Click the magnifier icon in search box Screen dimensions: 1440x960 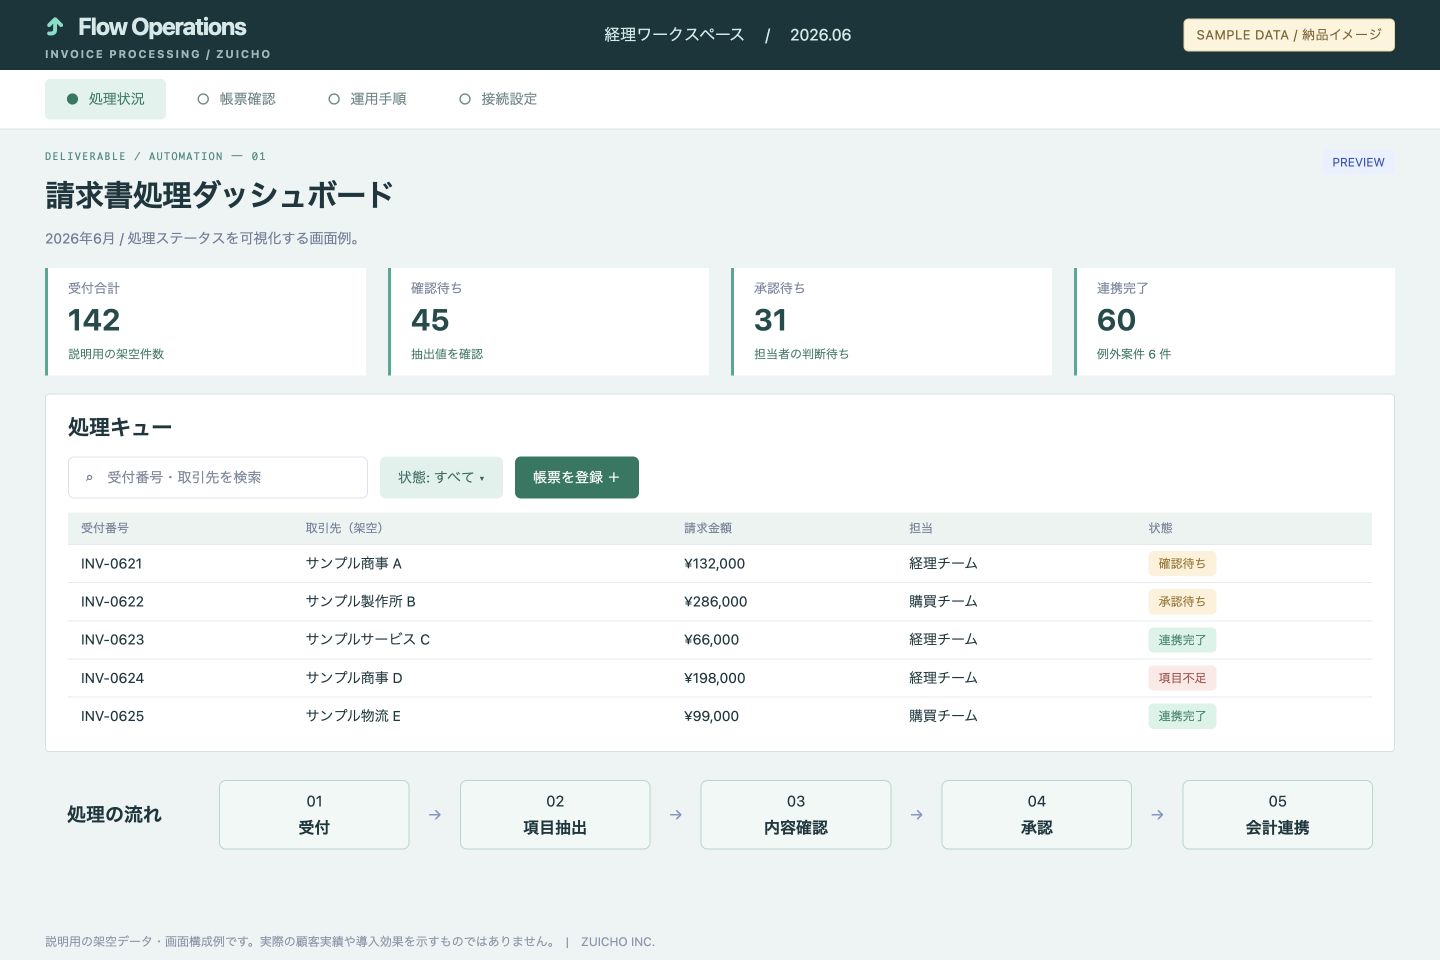click(89, 478)
